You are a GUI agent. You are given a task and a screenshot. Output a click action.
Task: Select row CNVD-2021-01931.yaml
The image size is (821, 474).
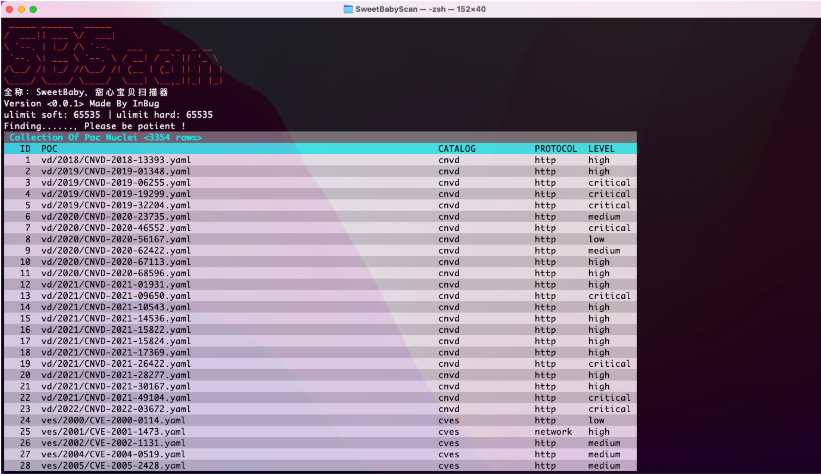point(320,284)
